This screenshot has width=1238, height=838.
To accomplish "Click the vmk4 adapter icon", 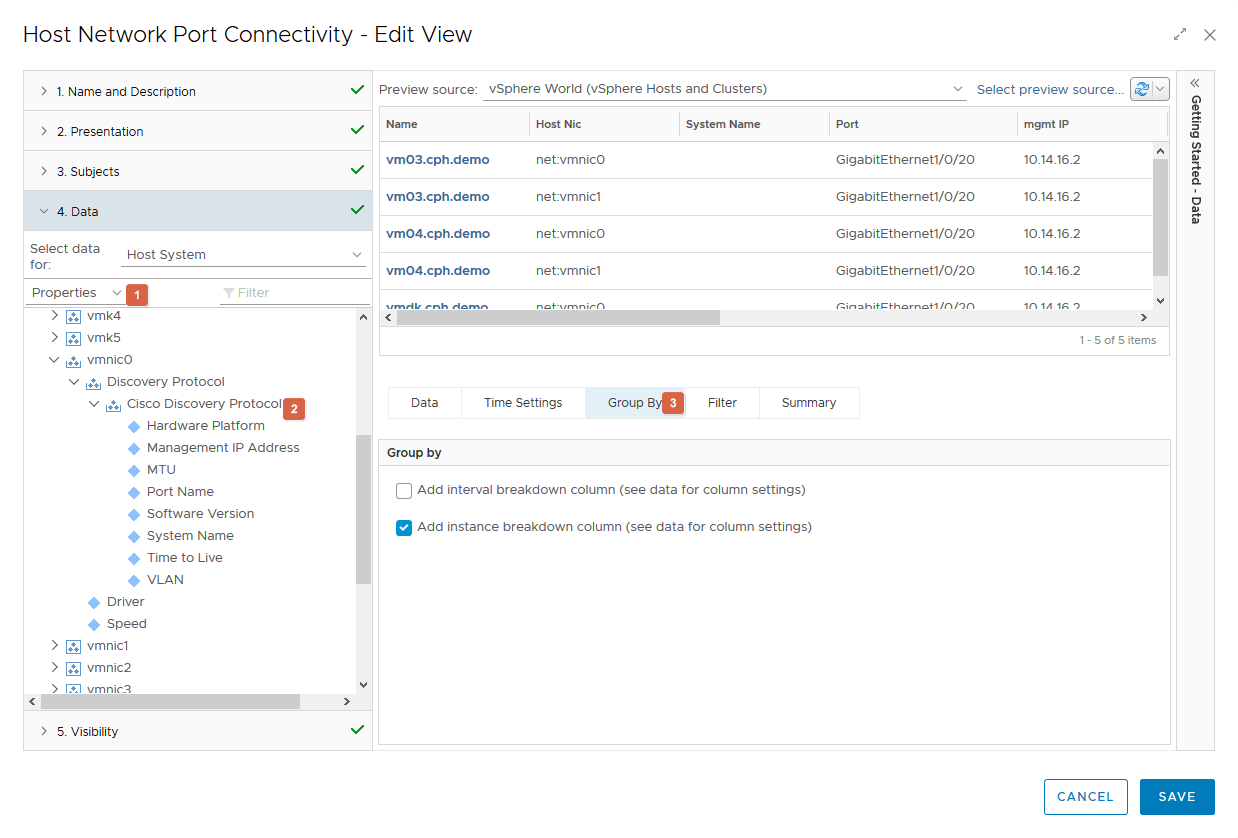I will coord(73,316).
